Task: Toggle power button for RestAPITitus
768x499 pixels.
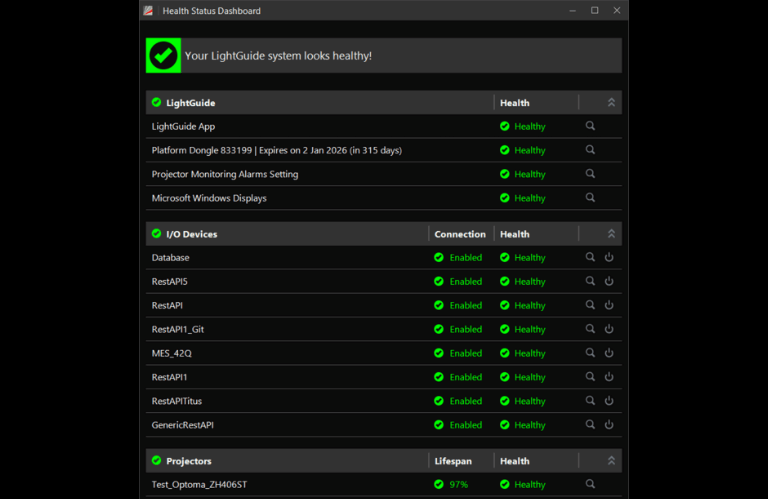Action: click(609, 401)
